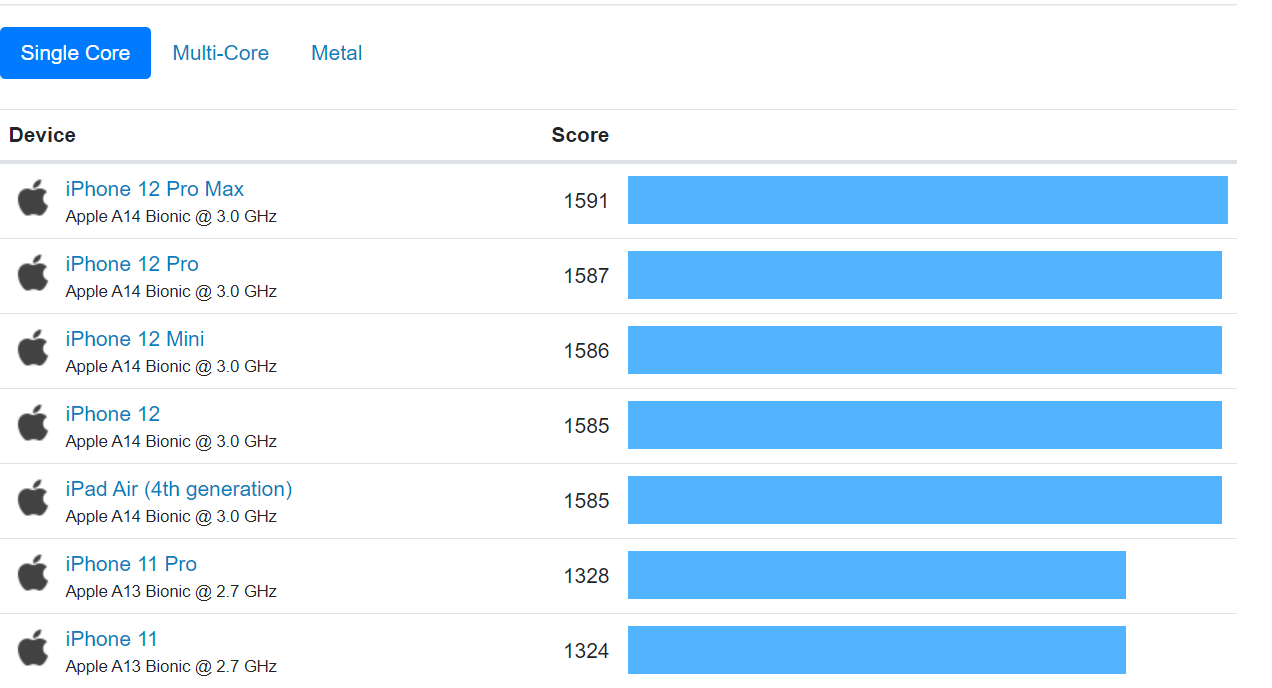1272x688 pixels.
Task: Click Apple logo beside iPhone 12 Pro Max
Action: [33, 199]
